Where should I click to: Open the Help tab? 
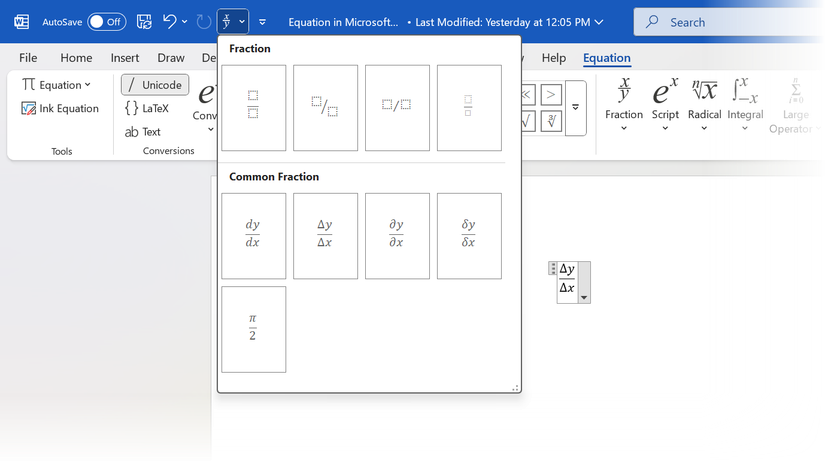(554, 58)
